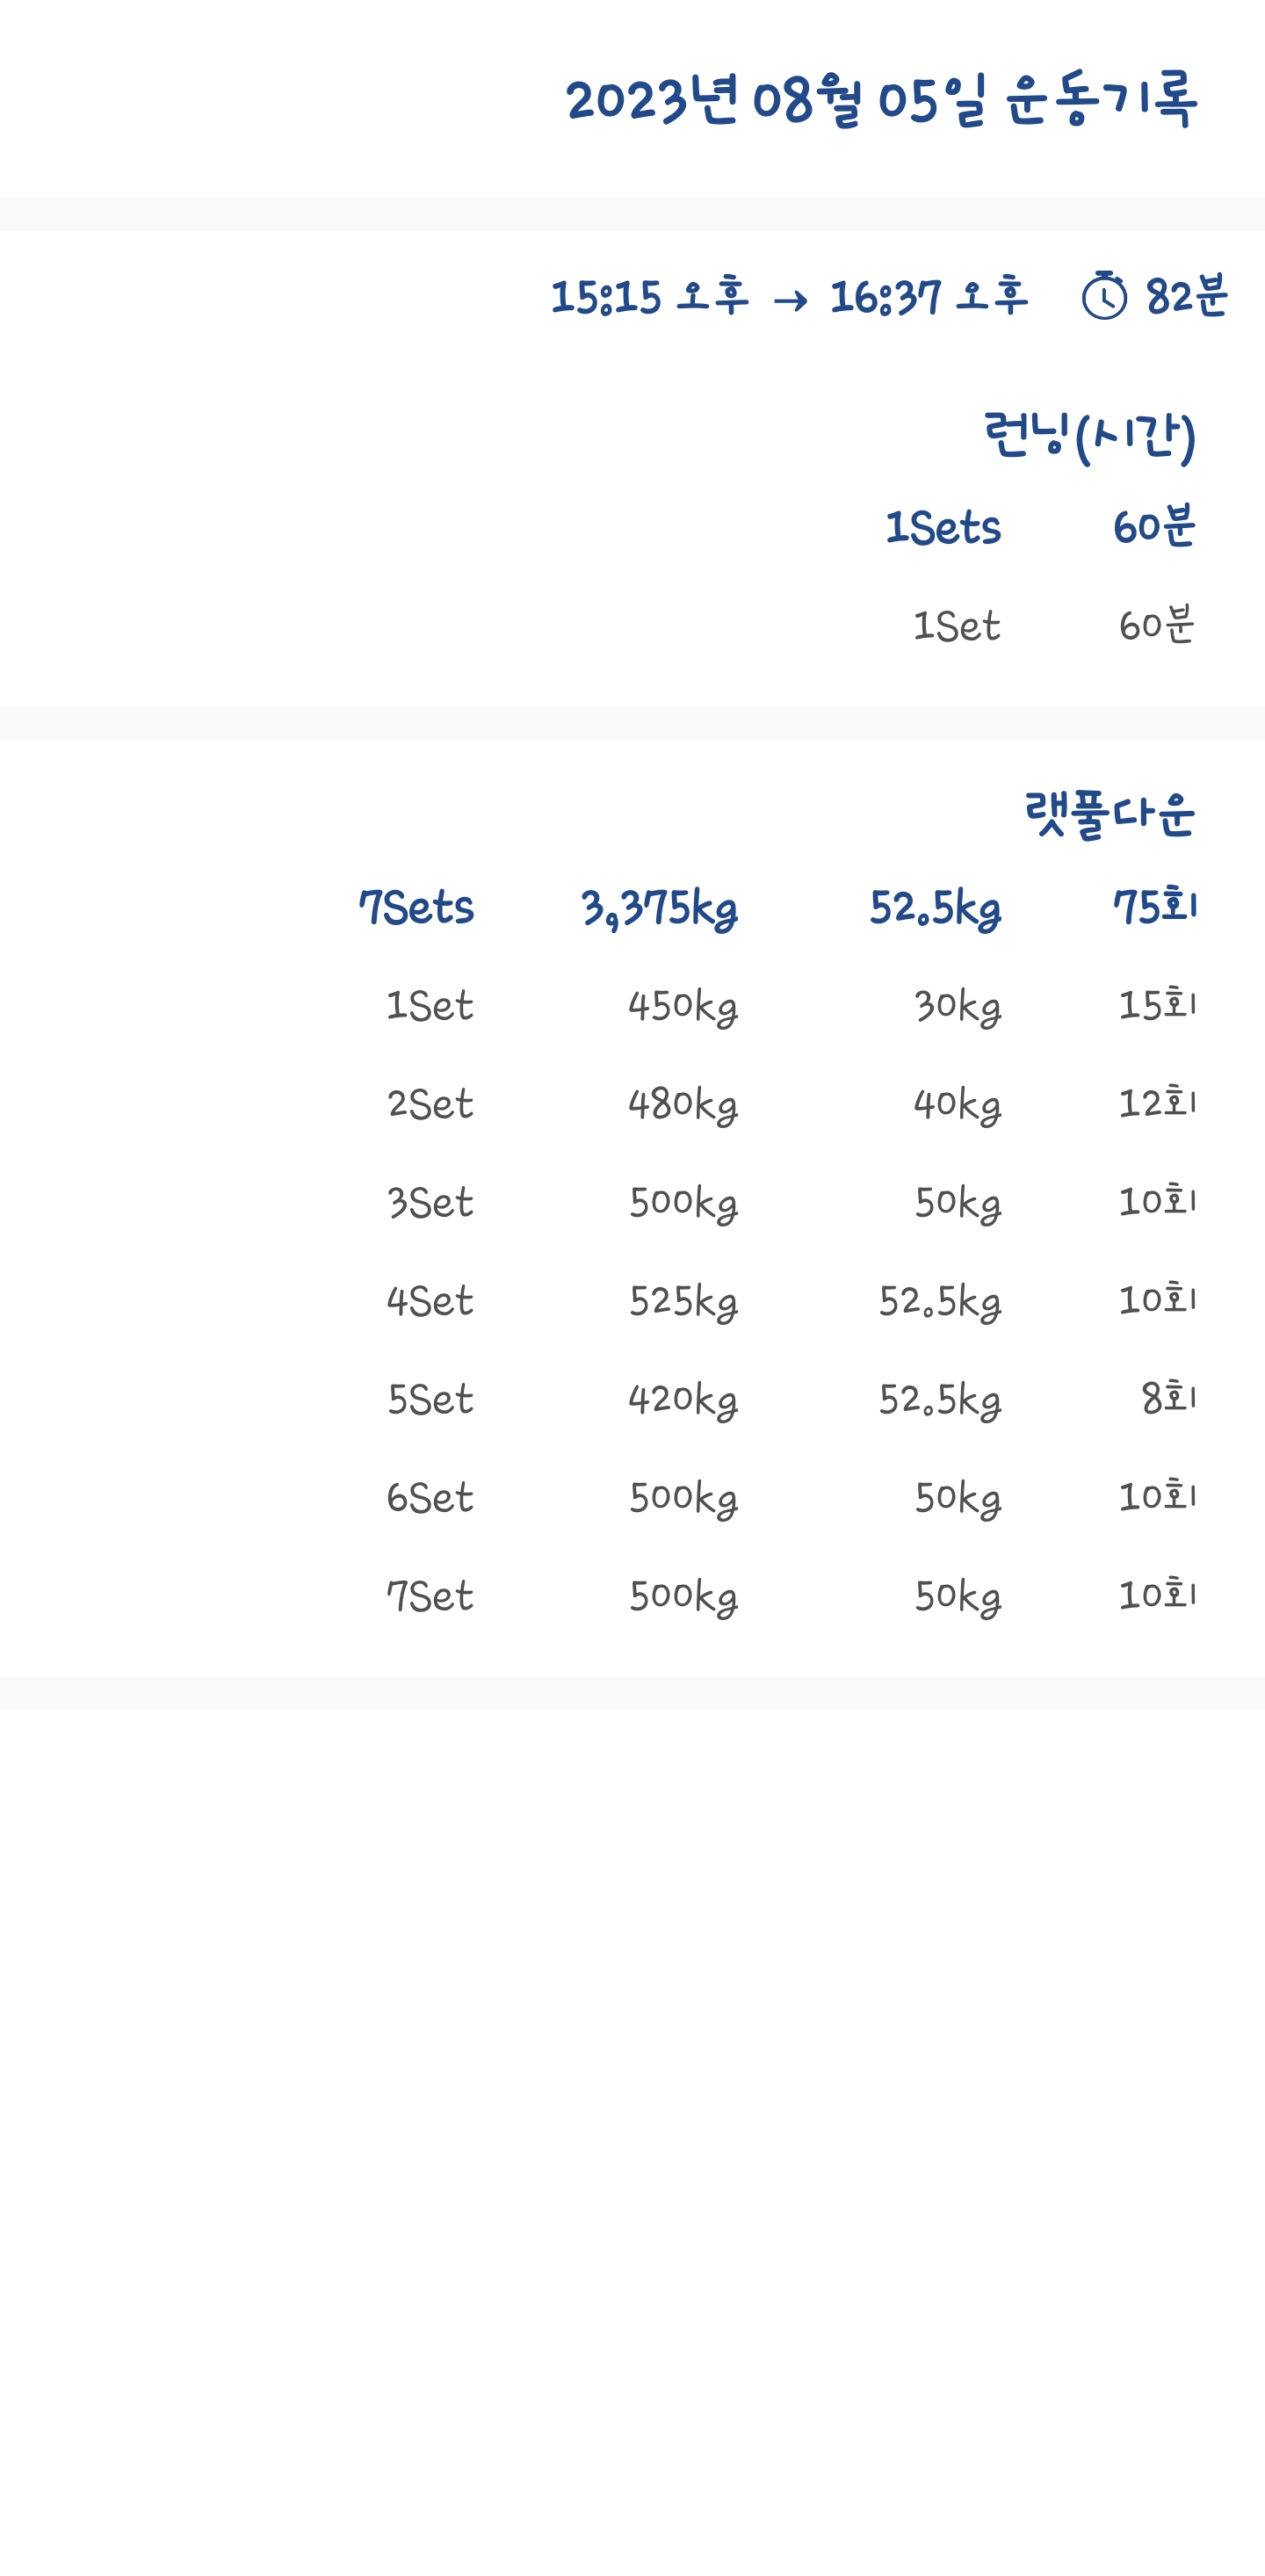Open the 랫풀다운 exercise heading
1265x2576 pixels.
tap(1109, 814)
